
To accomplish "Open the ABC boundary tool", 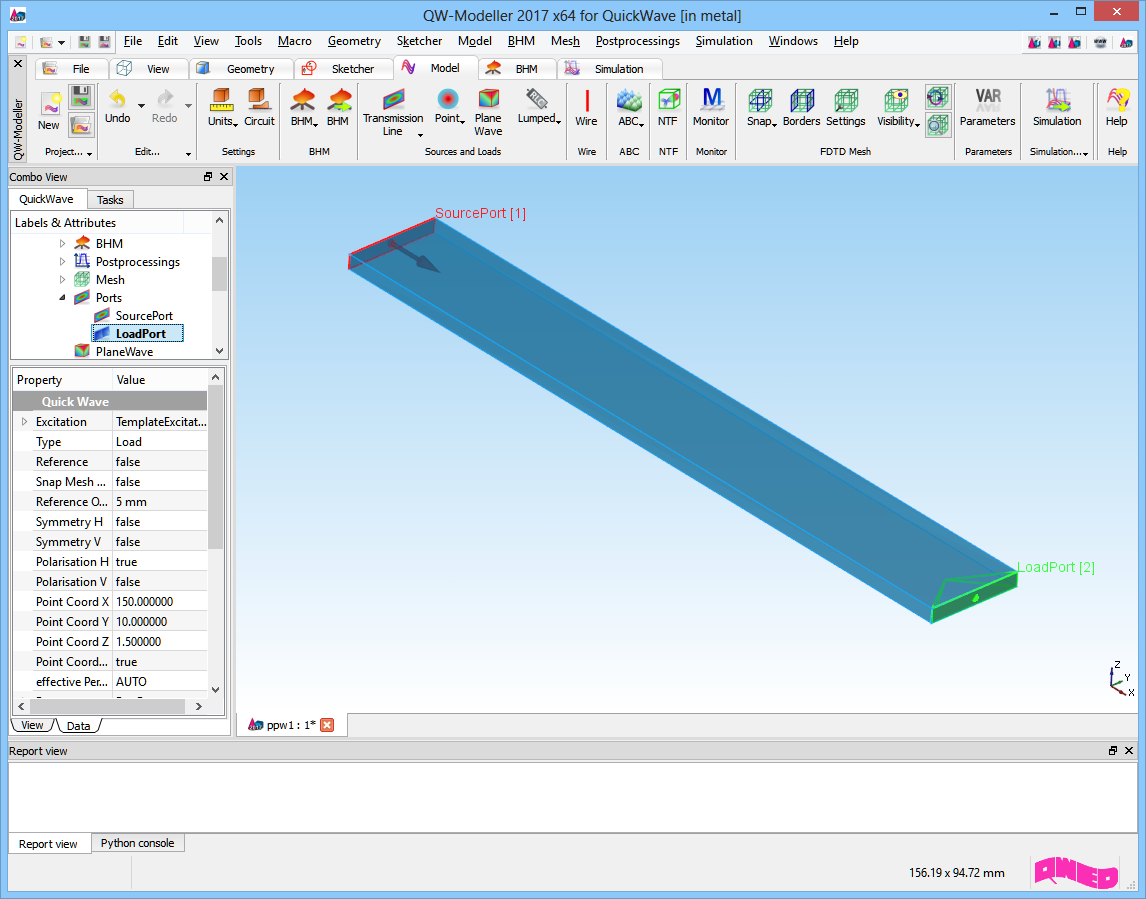I will 630,107.
